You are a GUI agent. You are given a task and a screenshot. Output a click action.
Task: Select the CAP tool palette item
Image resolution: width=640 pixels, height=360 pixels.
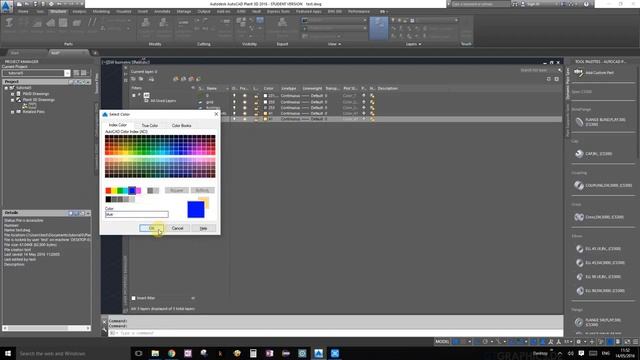593,154
